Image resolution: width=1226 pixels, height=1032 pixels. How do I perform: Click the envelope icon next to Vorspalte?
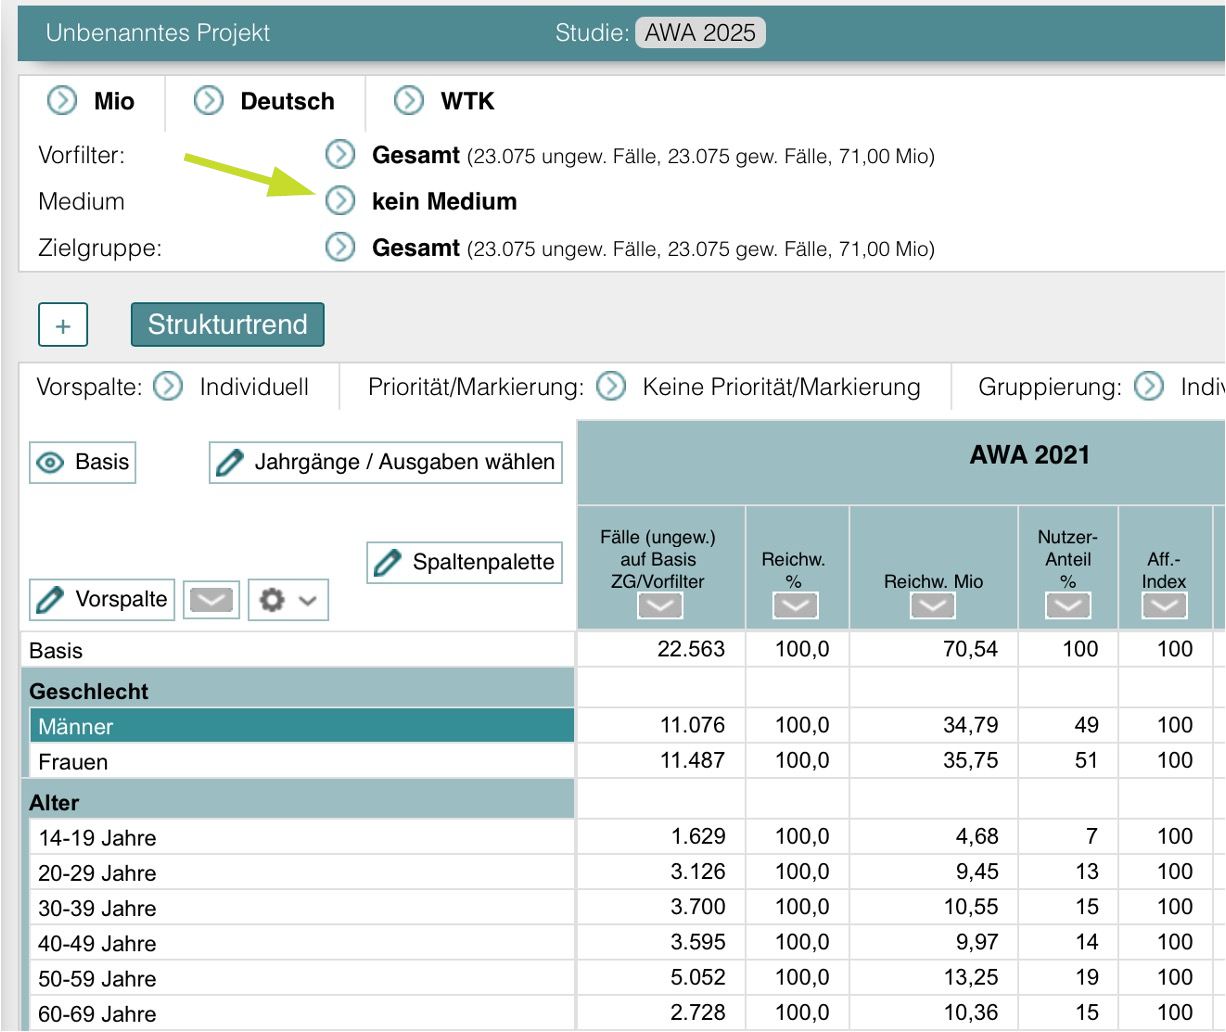pos(210,599)
